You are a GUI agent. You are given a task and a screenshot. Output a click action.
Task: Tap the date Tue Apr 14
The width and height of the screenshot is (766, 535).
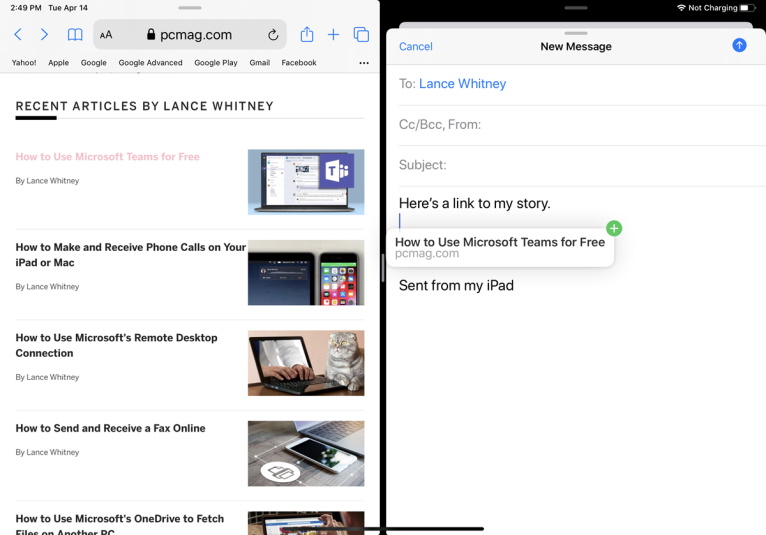68,8
